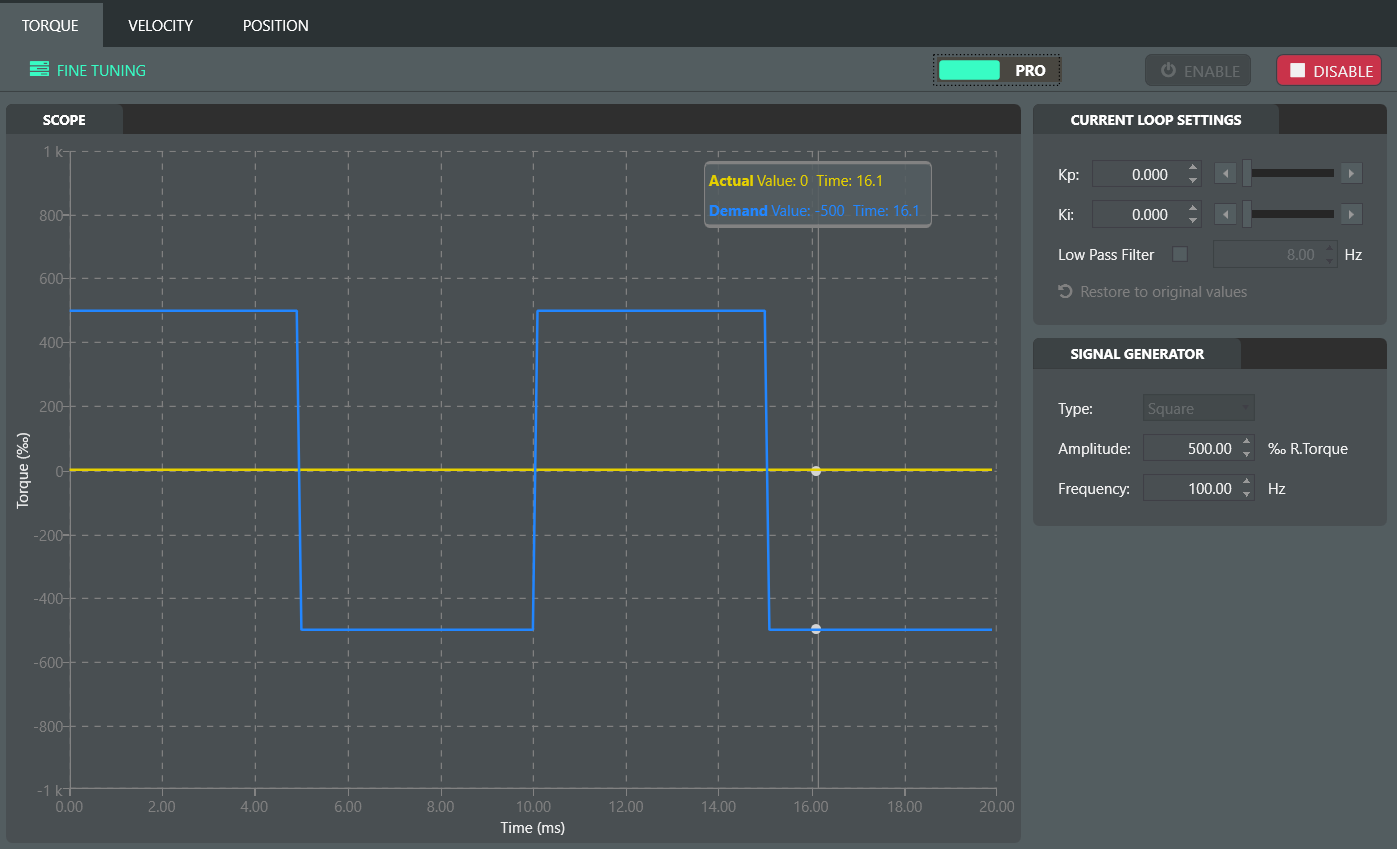Increase Amplitude with the up arrow

click(1246, 442)
